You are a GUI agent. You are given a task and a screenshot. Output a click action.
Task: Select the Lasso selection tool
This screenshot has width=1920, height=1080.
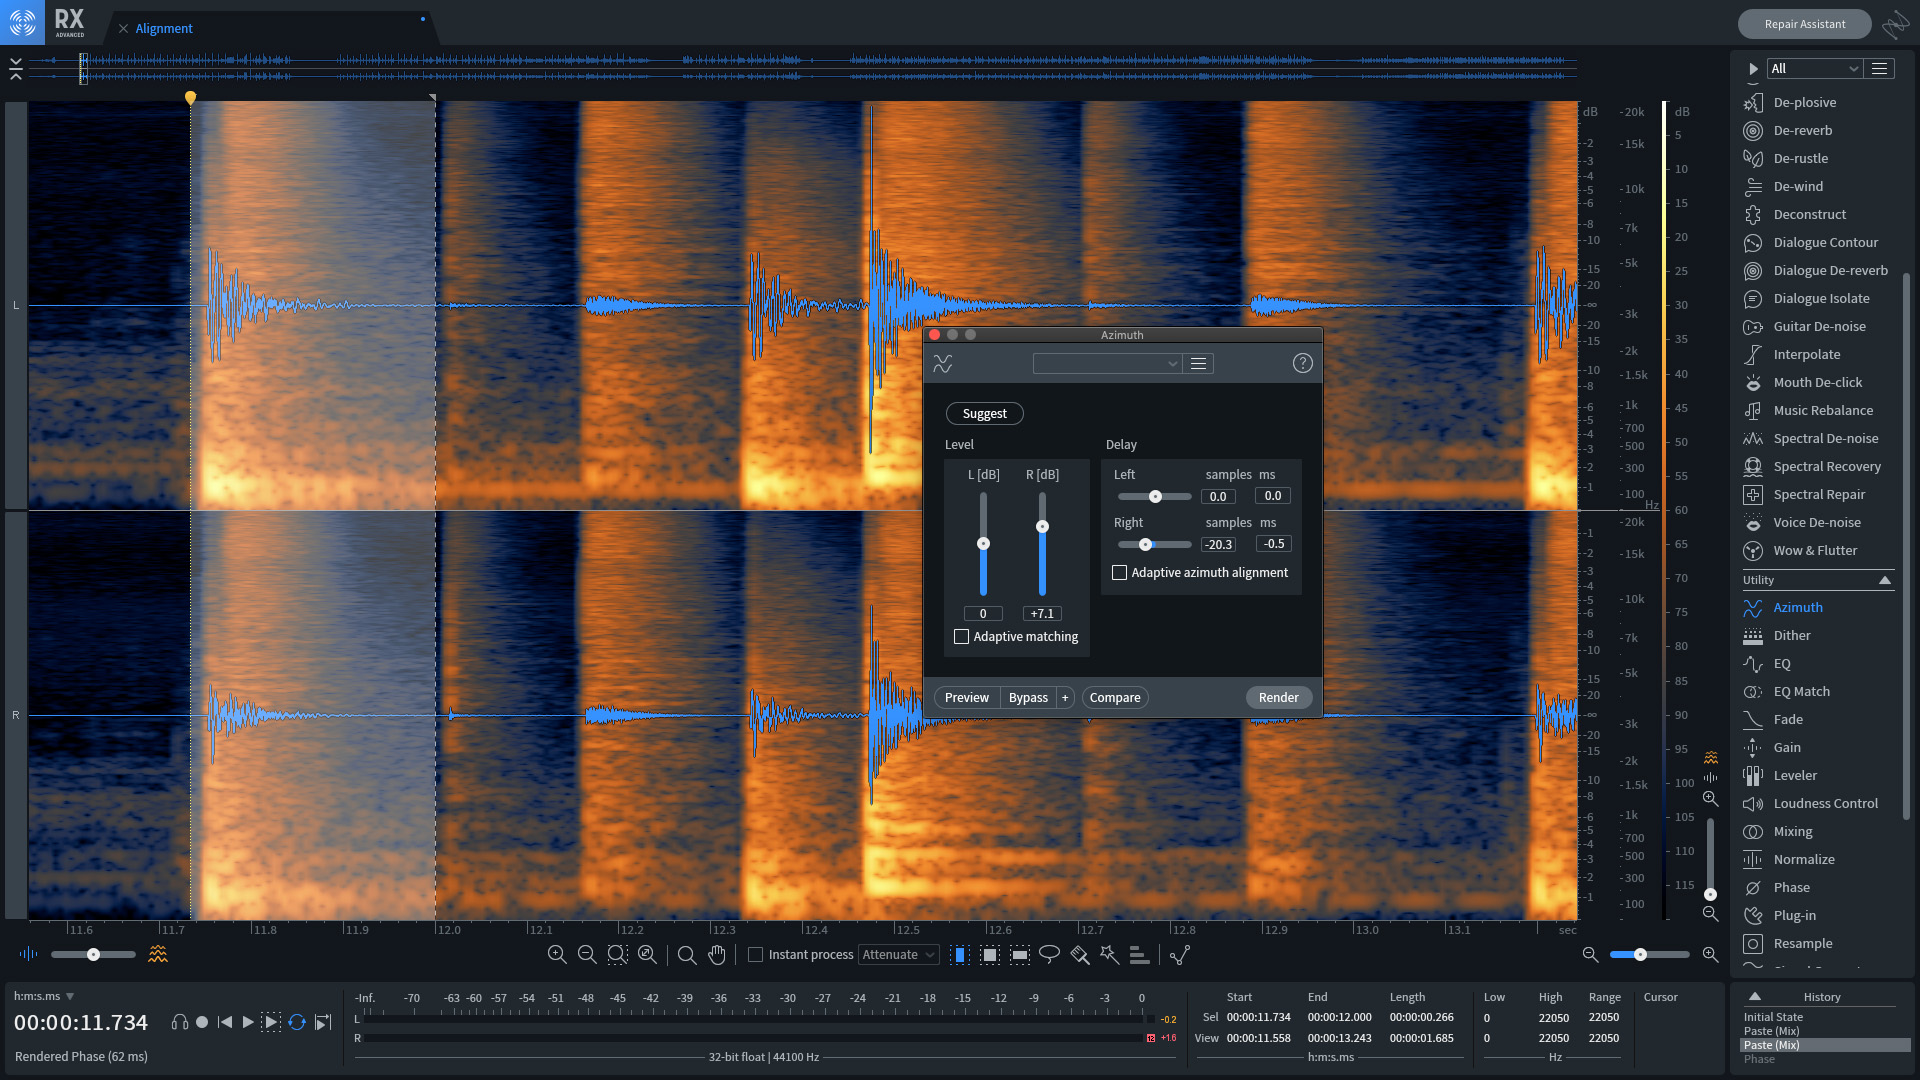[x=1049, y=955]
